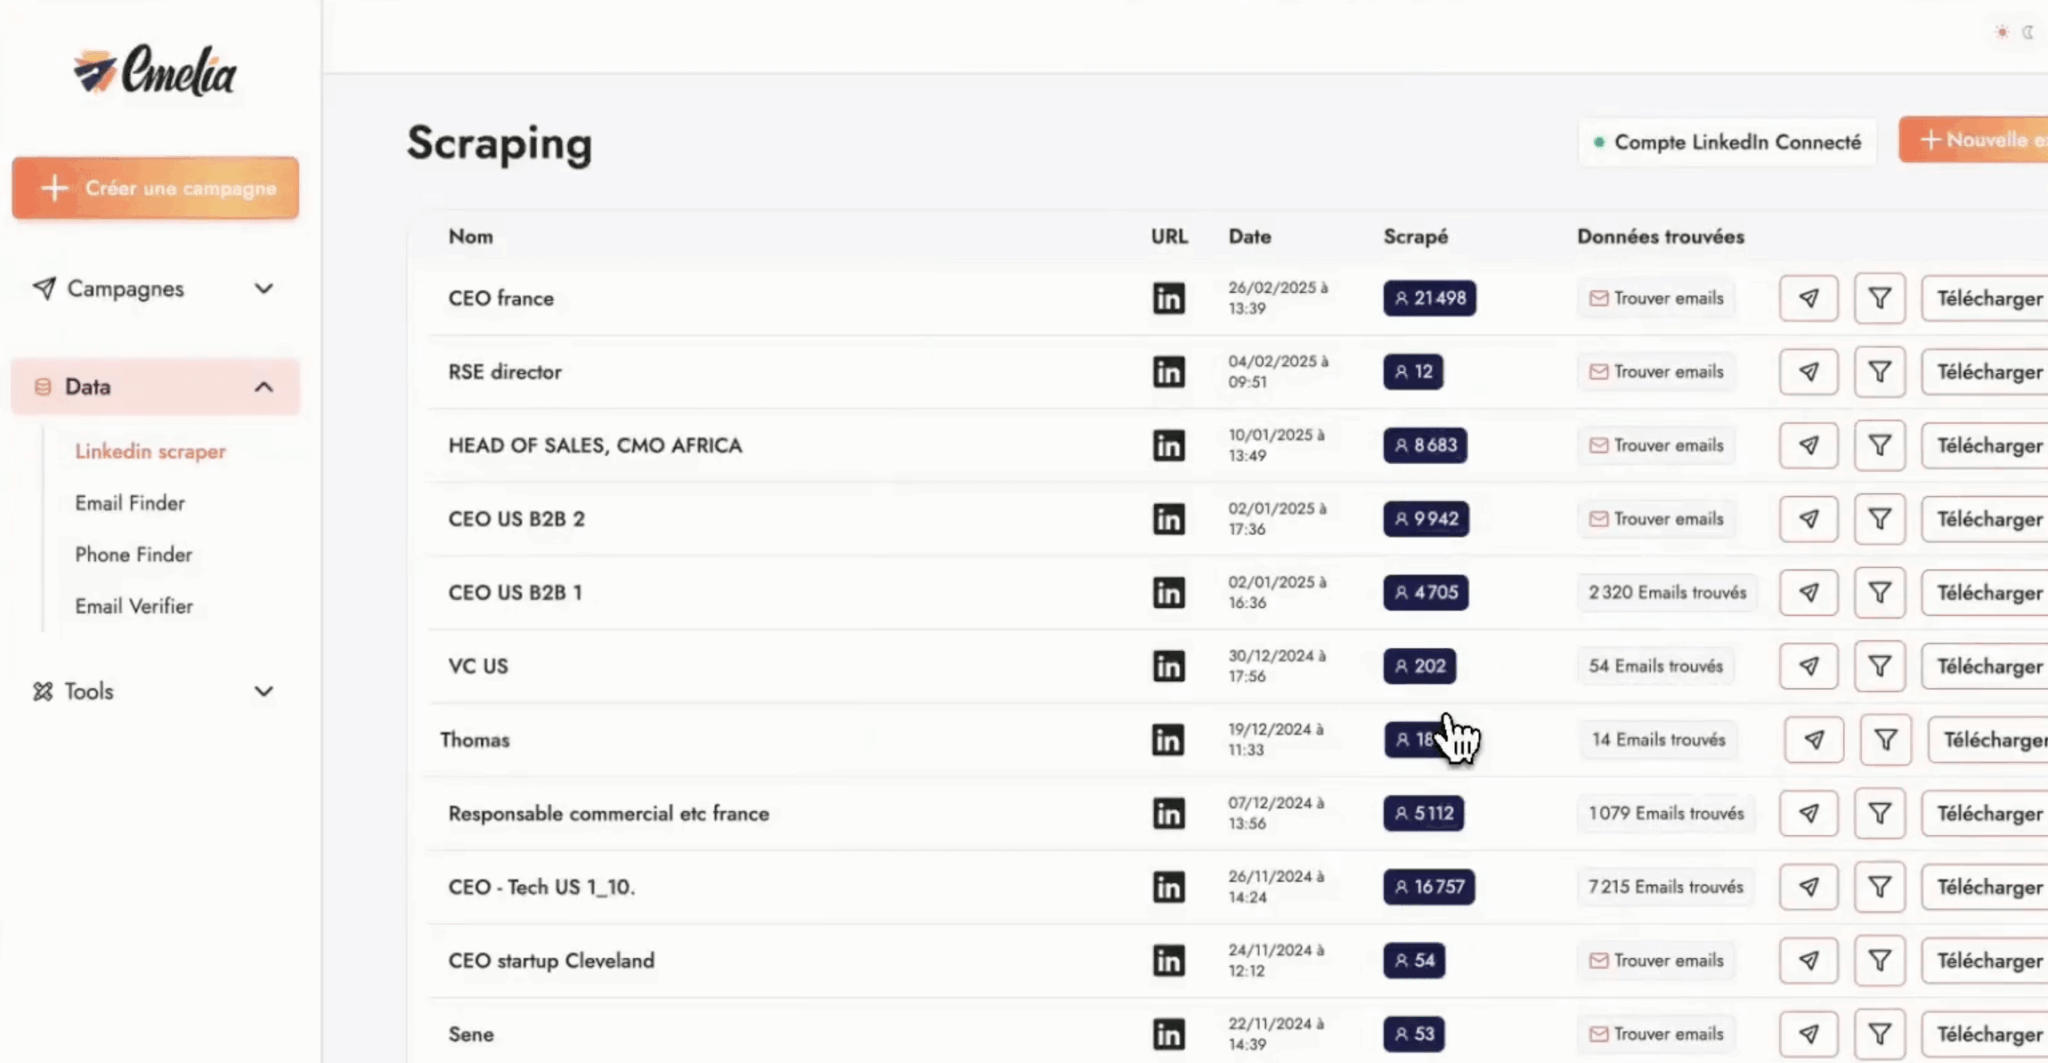Open LinkedIn URL for CEO france
Screen dimensions: 2048x1063
(1168, 298)
